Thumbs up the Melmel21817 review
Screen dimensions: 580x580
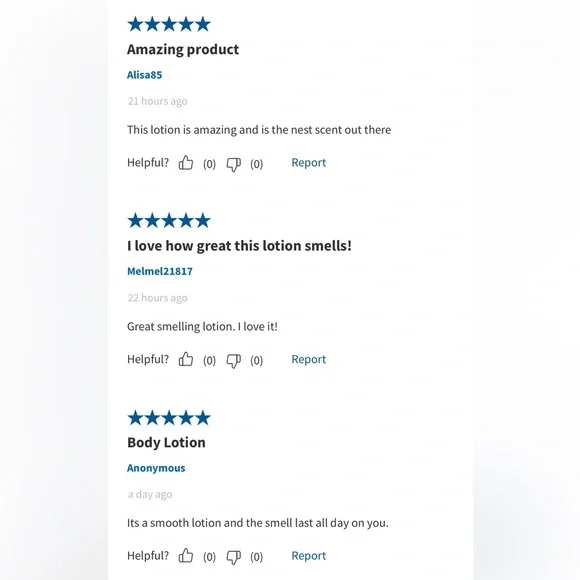186,359
